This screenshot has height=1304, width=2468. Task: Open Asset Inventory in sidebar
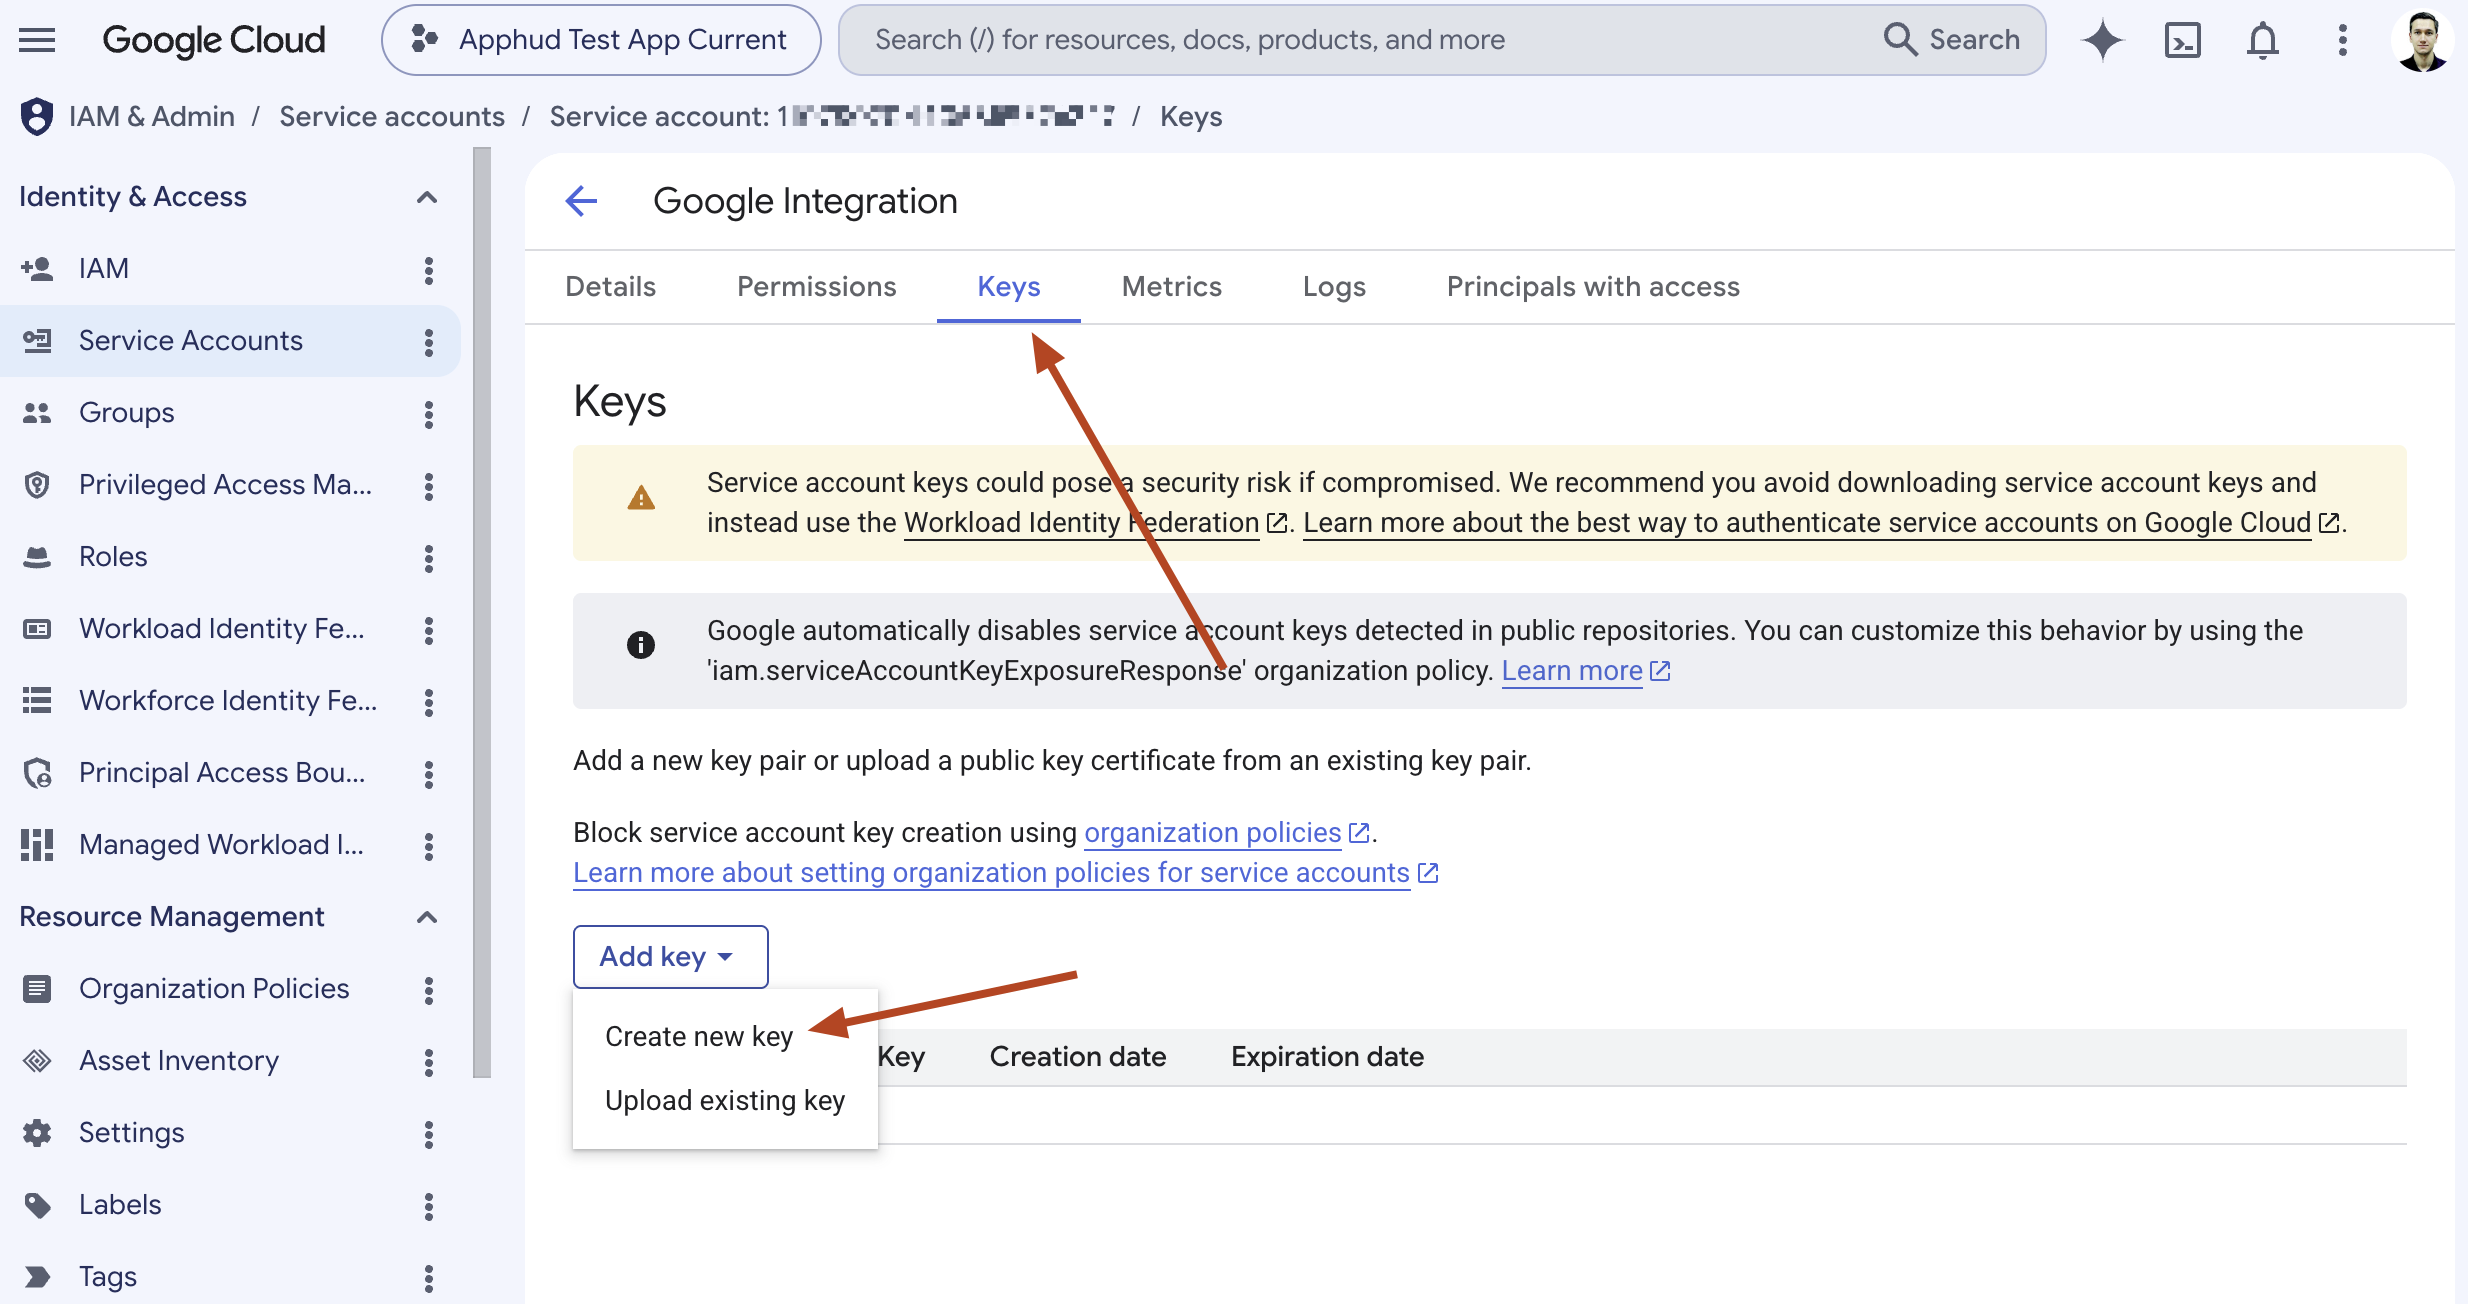[179, 1060]
